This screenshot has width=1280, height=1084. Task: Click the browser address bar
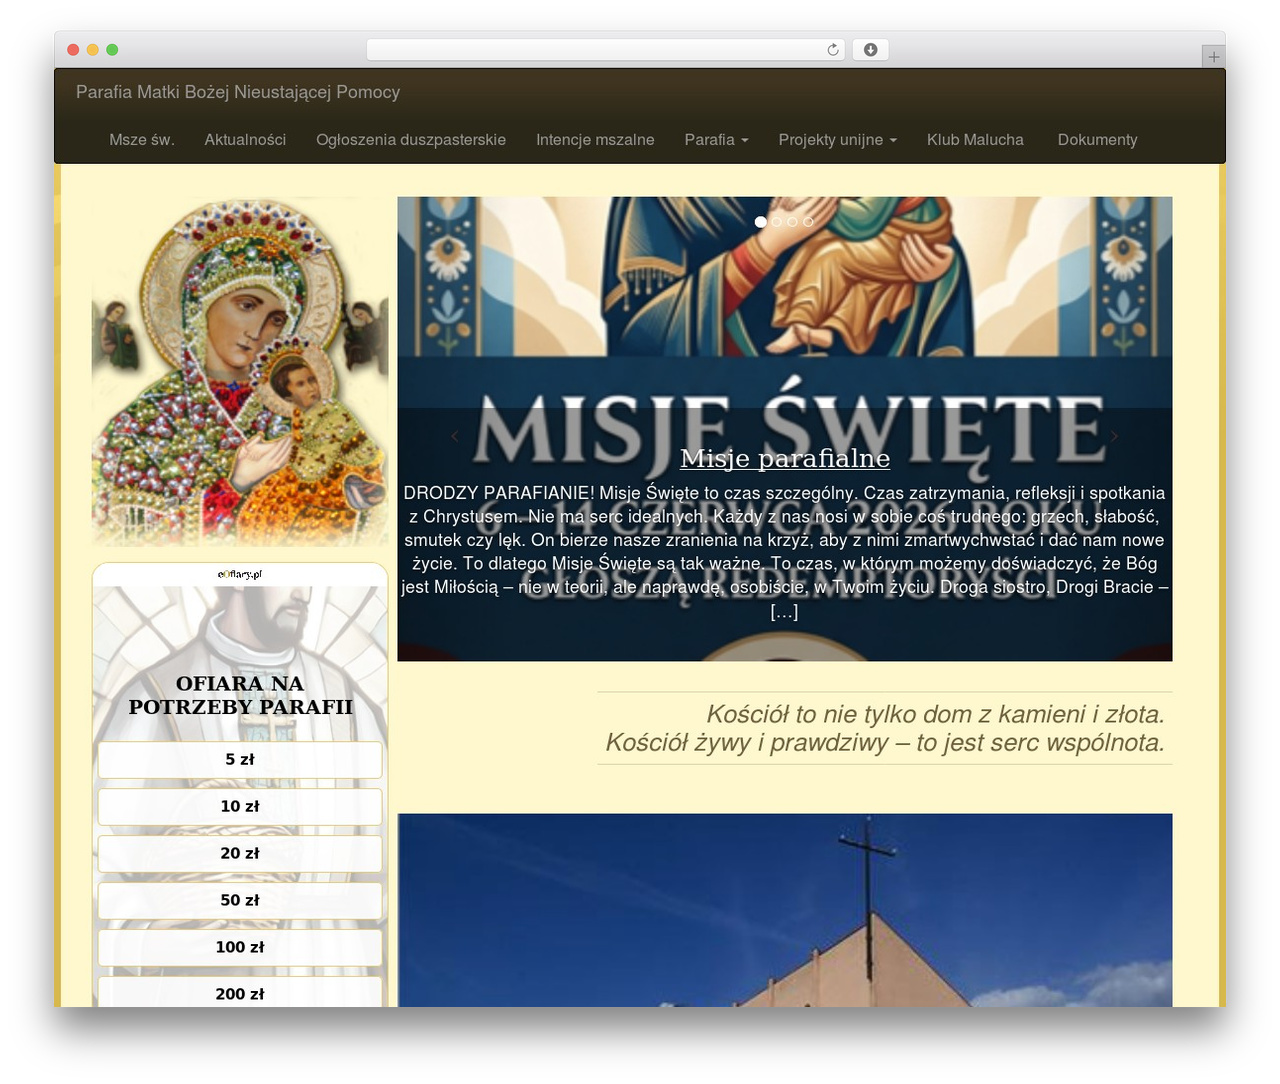pos(606,50)
